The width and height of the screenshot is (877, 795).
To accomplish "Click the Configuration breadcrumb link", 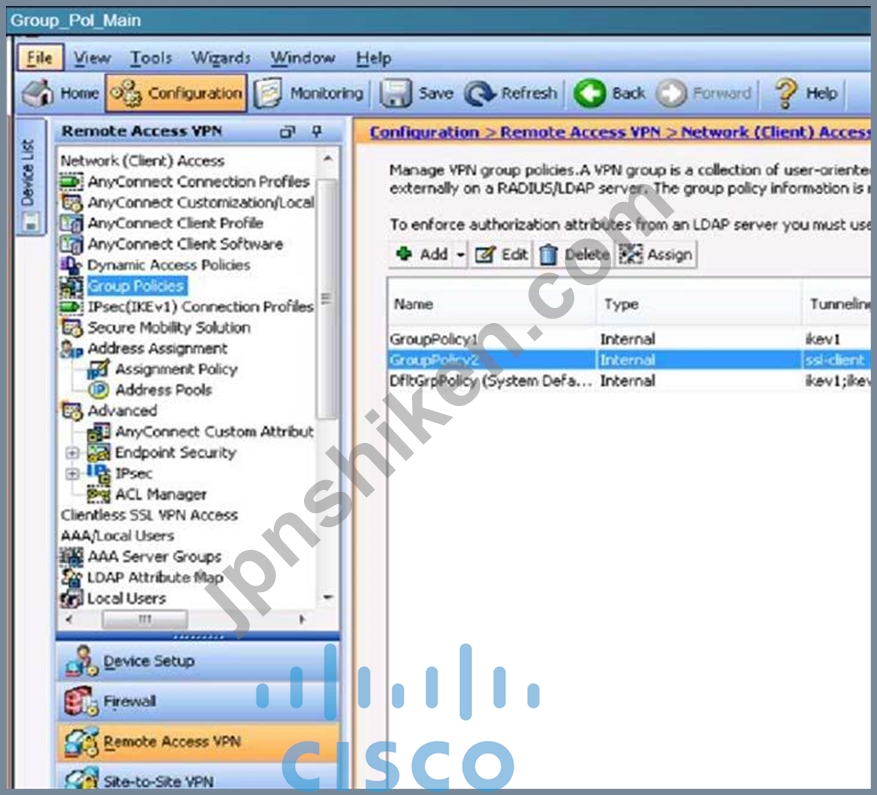I will tap(425, 132).
